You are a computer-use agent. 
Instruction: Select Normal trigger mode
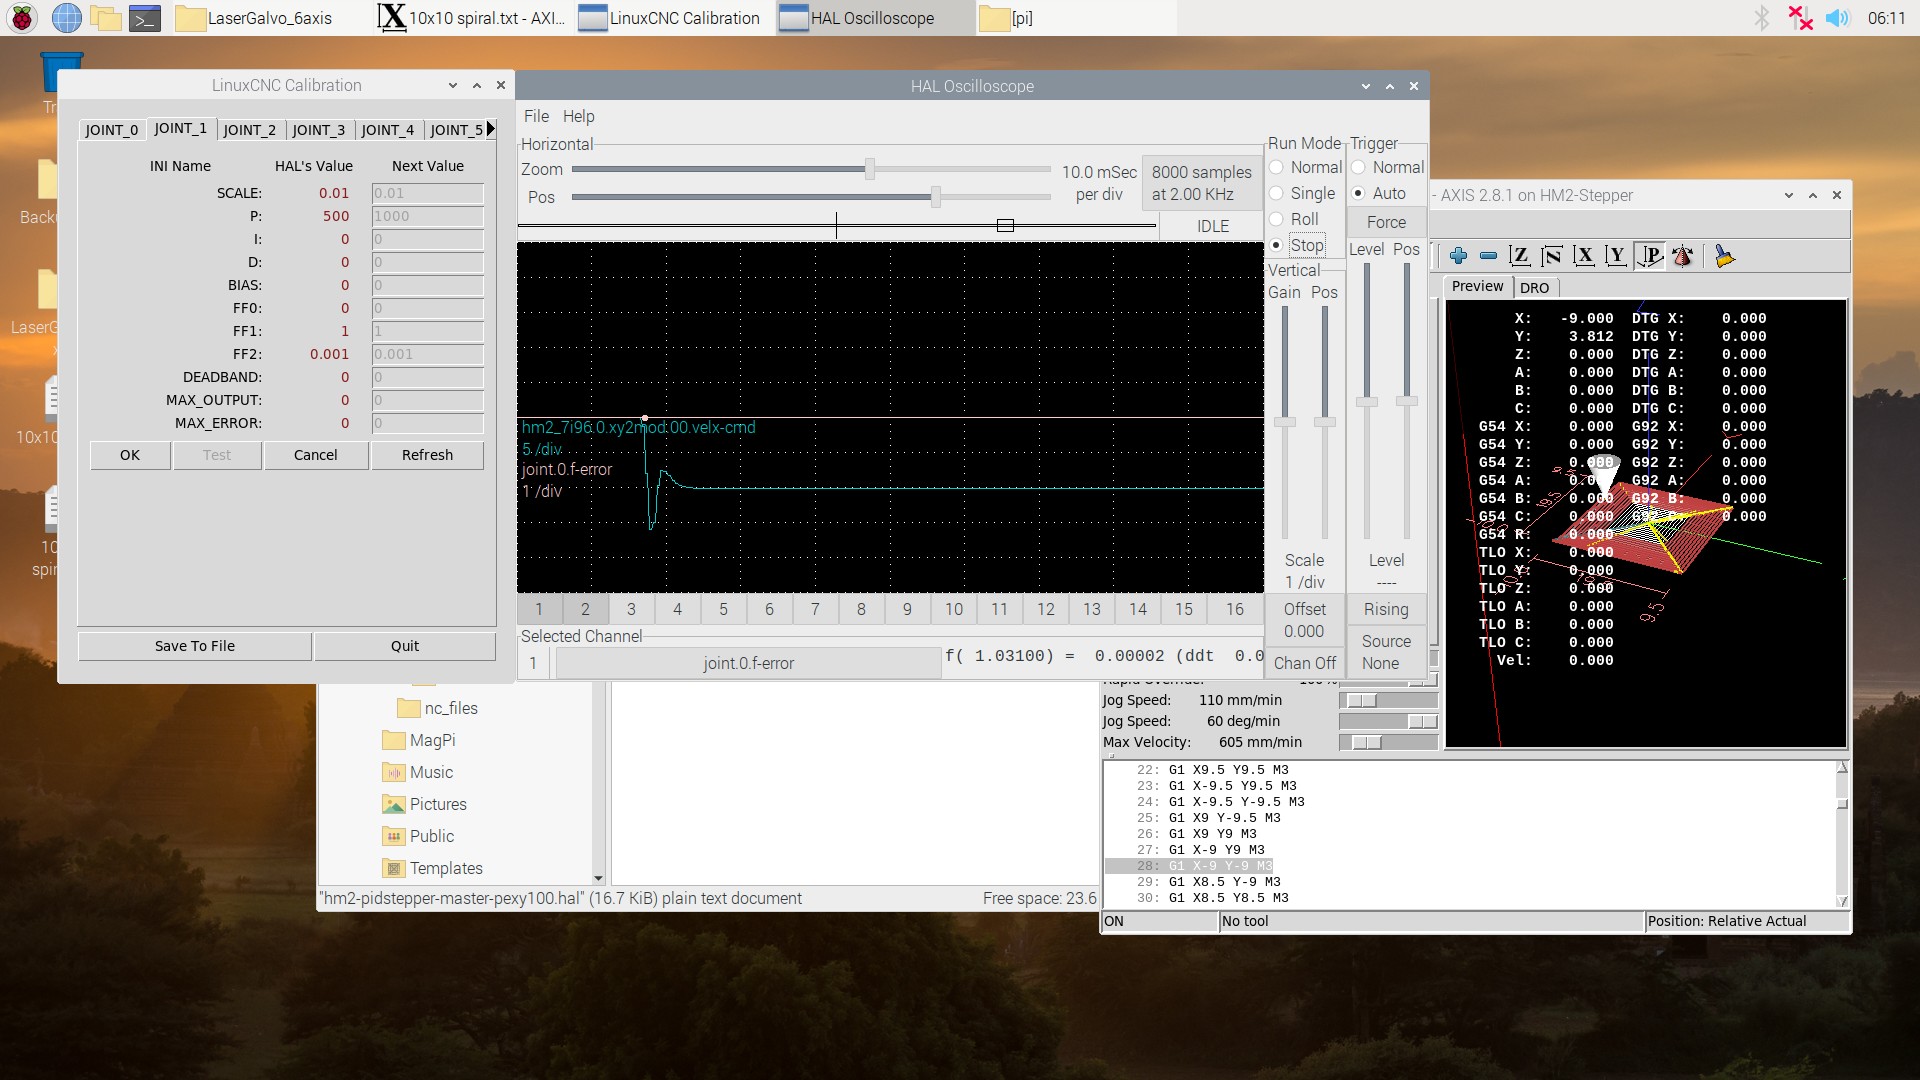pyautogui.click(x=1388, y=167)
